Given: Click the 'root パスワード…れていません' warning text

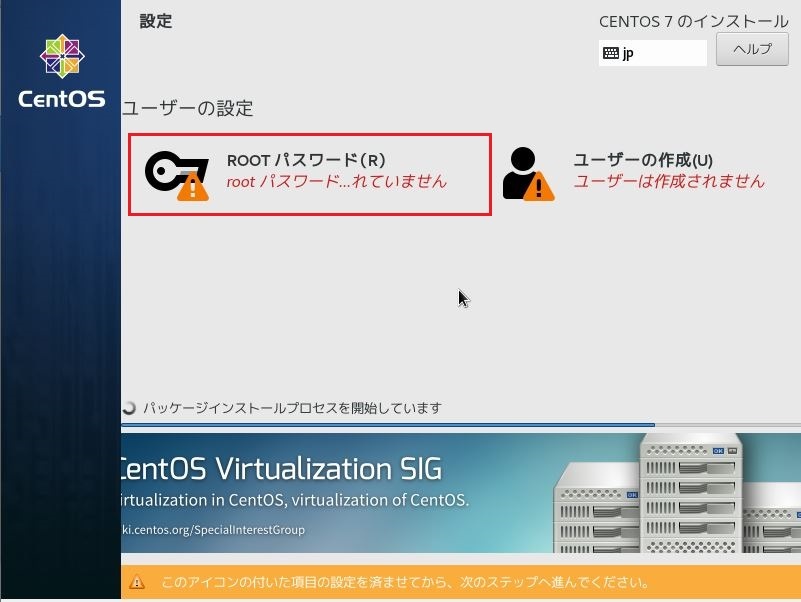Looking at the screenshot, I should coord(337,181).
